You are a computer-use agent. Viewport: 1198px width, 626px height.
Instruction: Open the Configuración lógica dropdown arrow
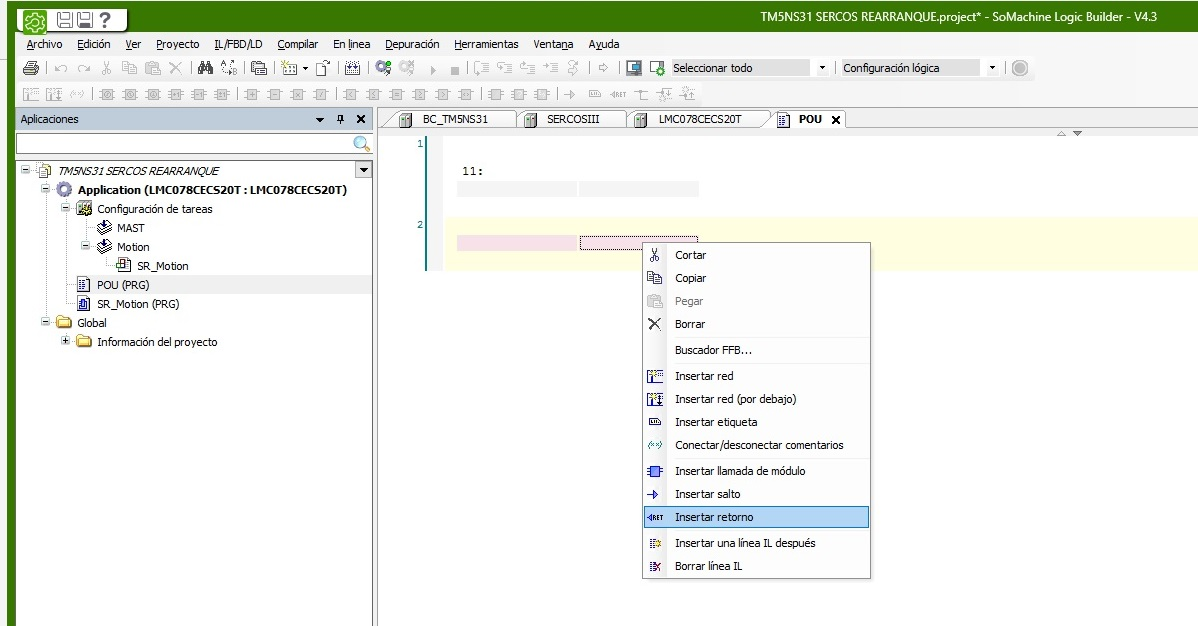[992, 68]
